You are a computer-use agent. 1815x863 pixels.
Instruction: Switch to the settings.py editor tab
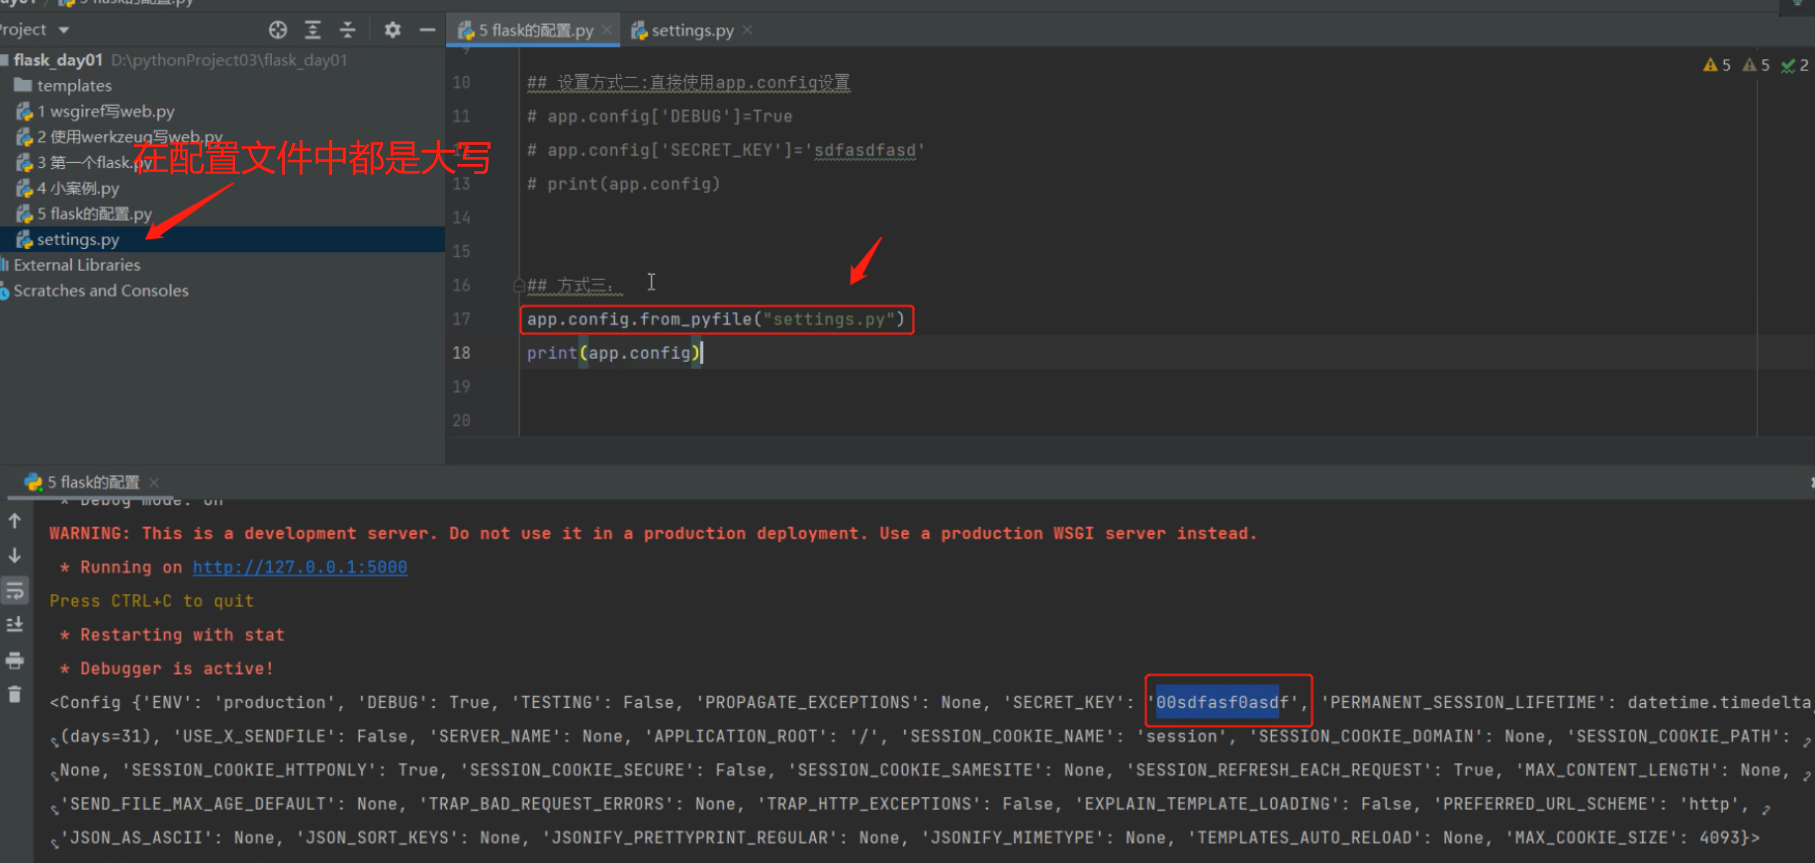coord(692,30)
